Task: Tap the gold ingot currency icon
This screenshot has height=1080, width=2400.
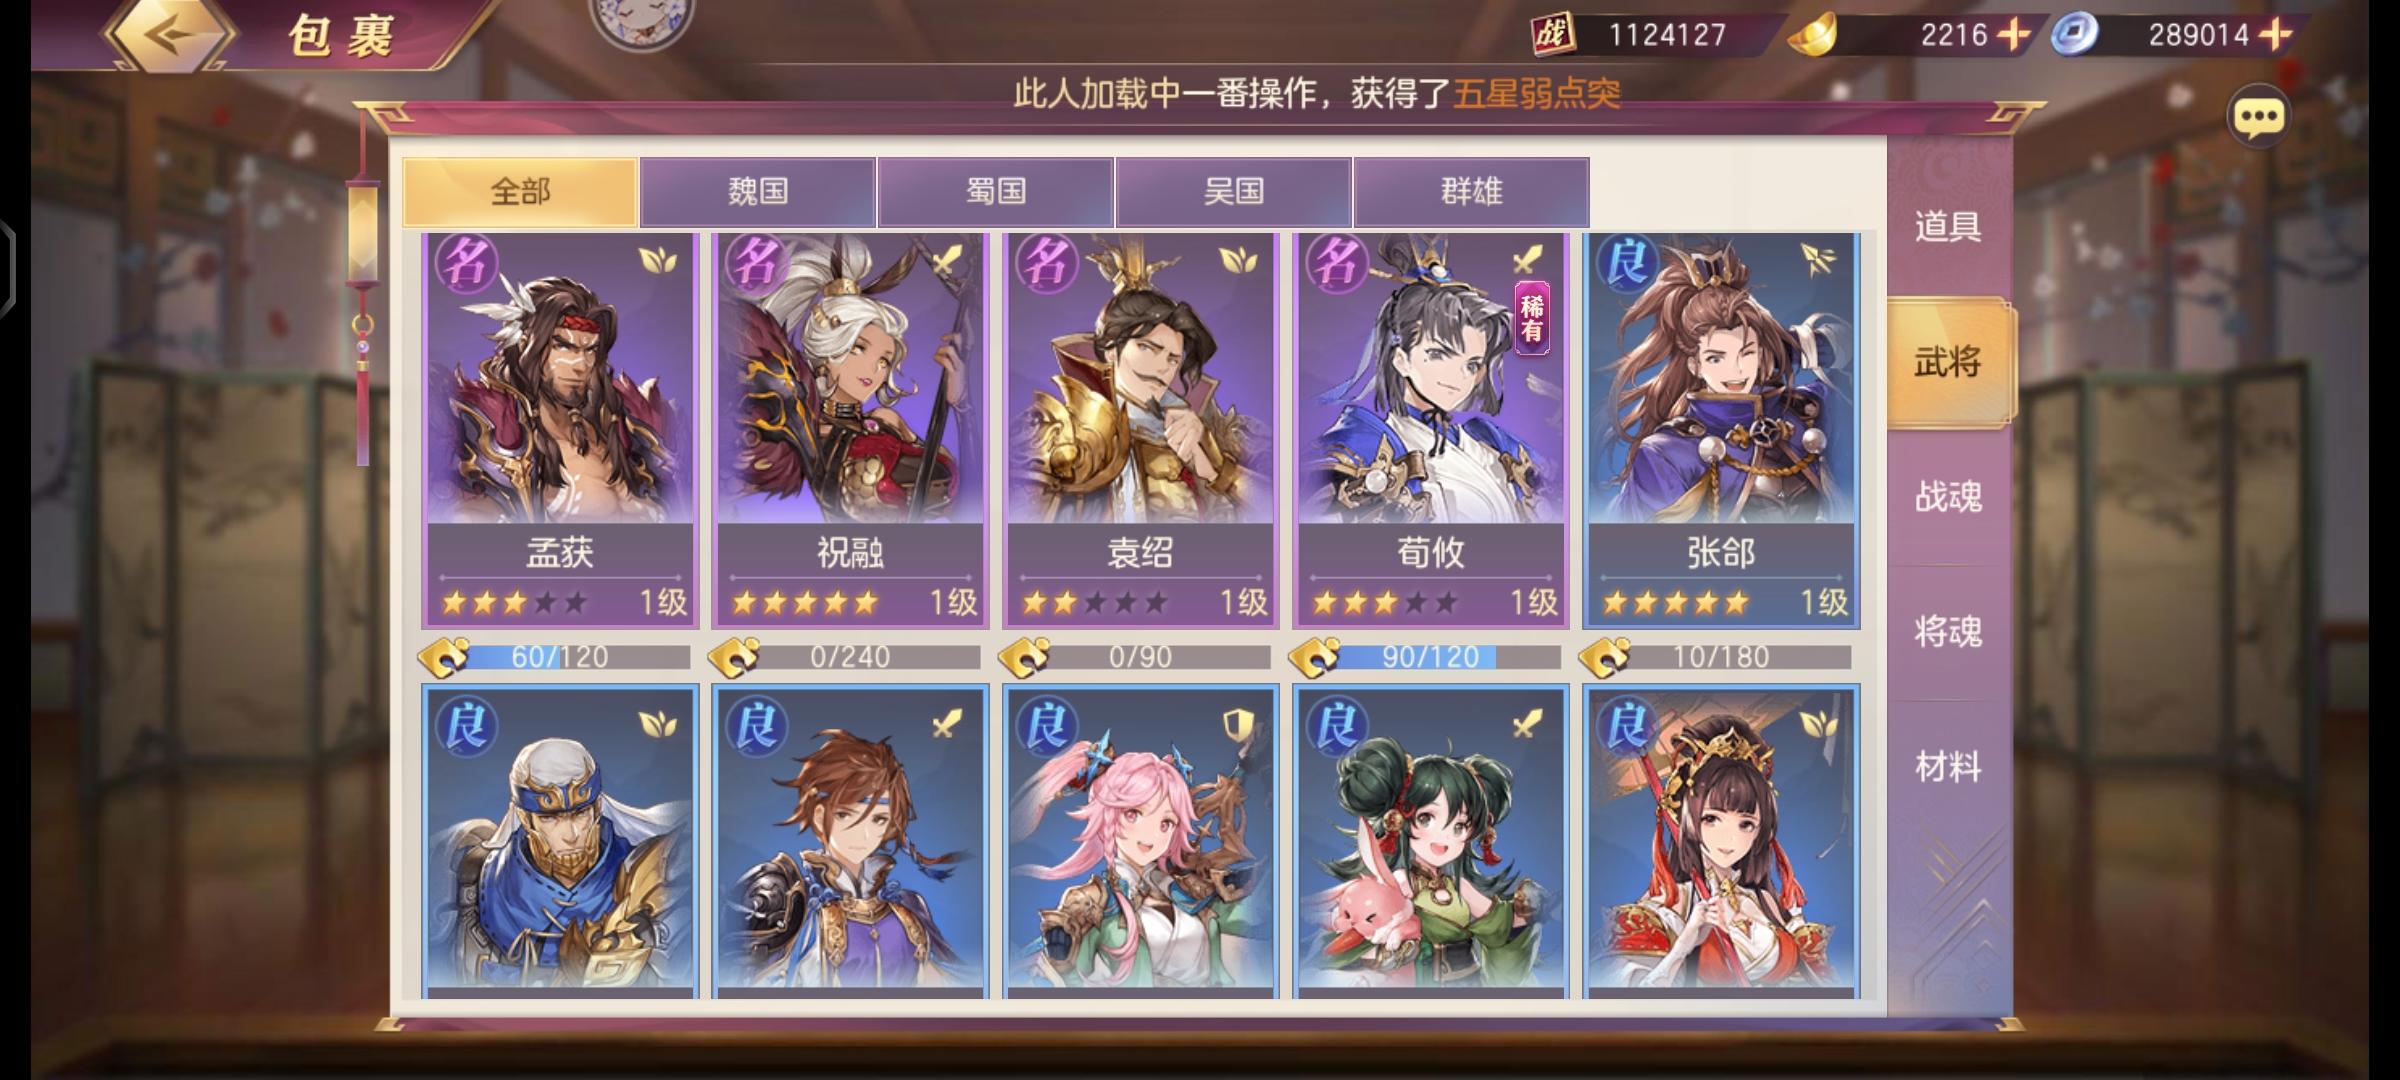Action: (1812, 35)
